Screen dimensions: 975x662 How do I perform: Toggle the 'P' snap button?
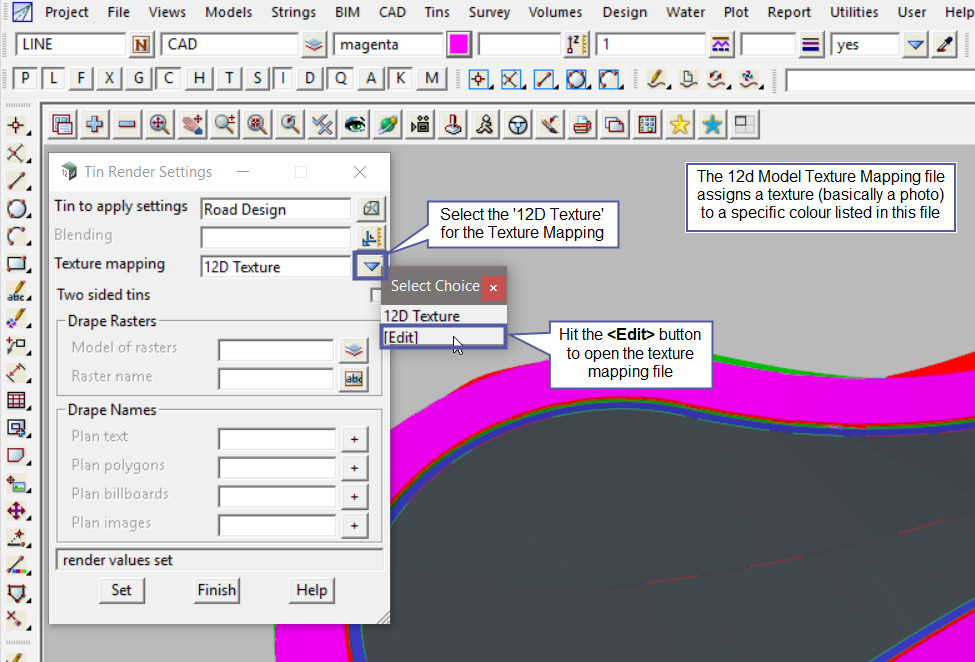click(26, 79)
